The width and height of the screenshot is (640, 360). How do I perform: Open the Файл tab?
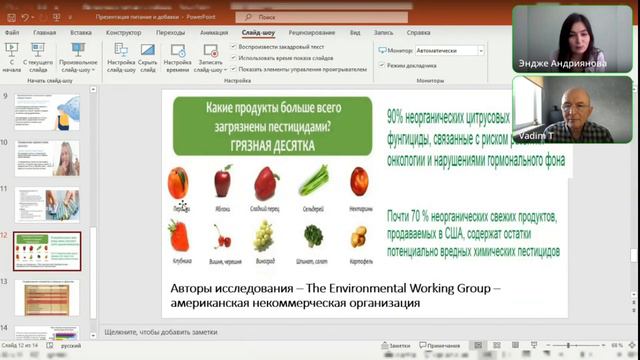coord(12,32)
